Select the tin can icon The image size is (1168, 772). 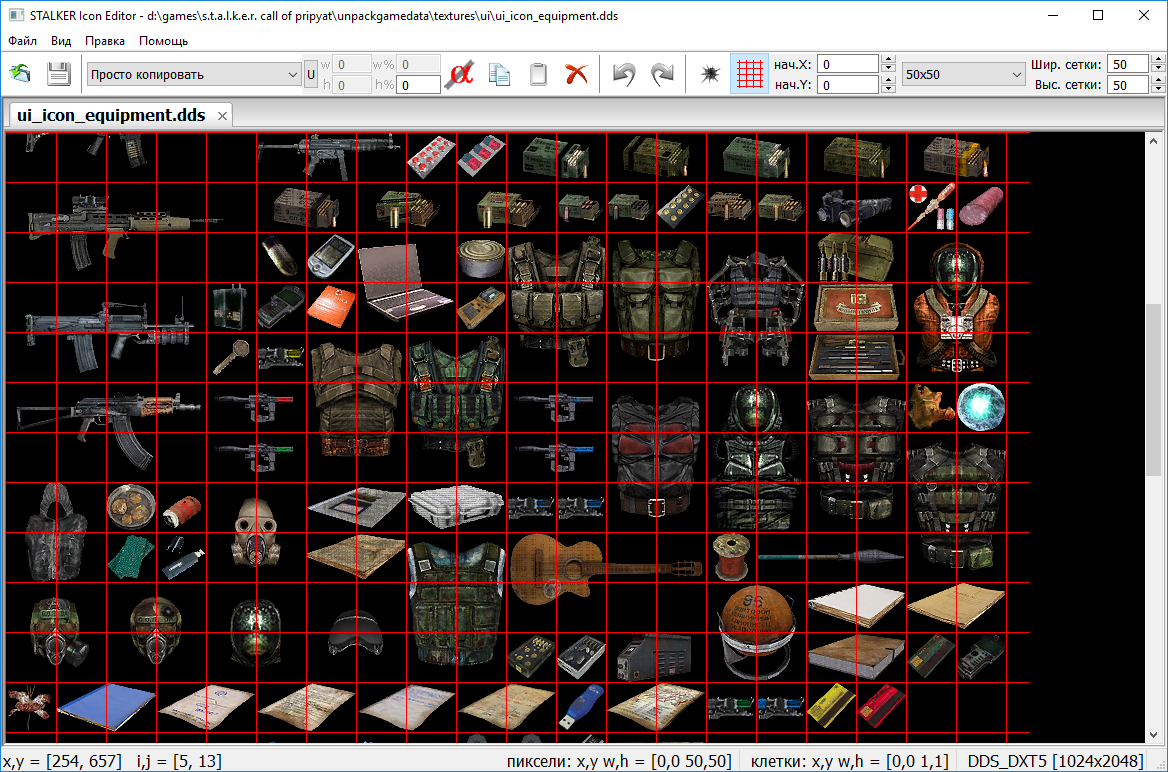tap(480, 259)
